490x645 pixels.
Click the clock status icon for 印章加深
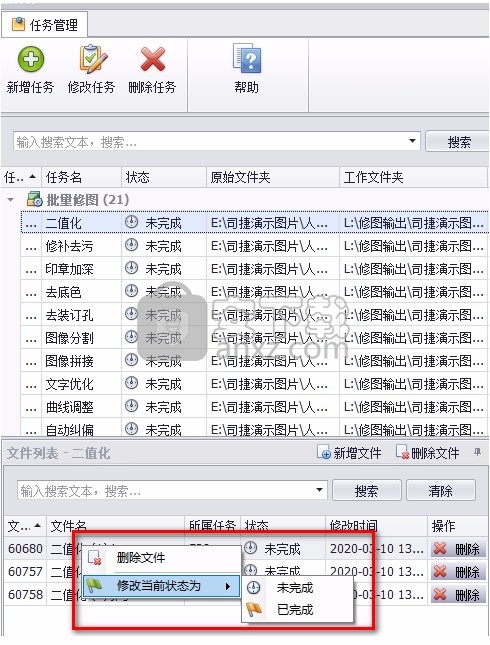click(131, 268)
